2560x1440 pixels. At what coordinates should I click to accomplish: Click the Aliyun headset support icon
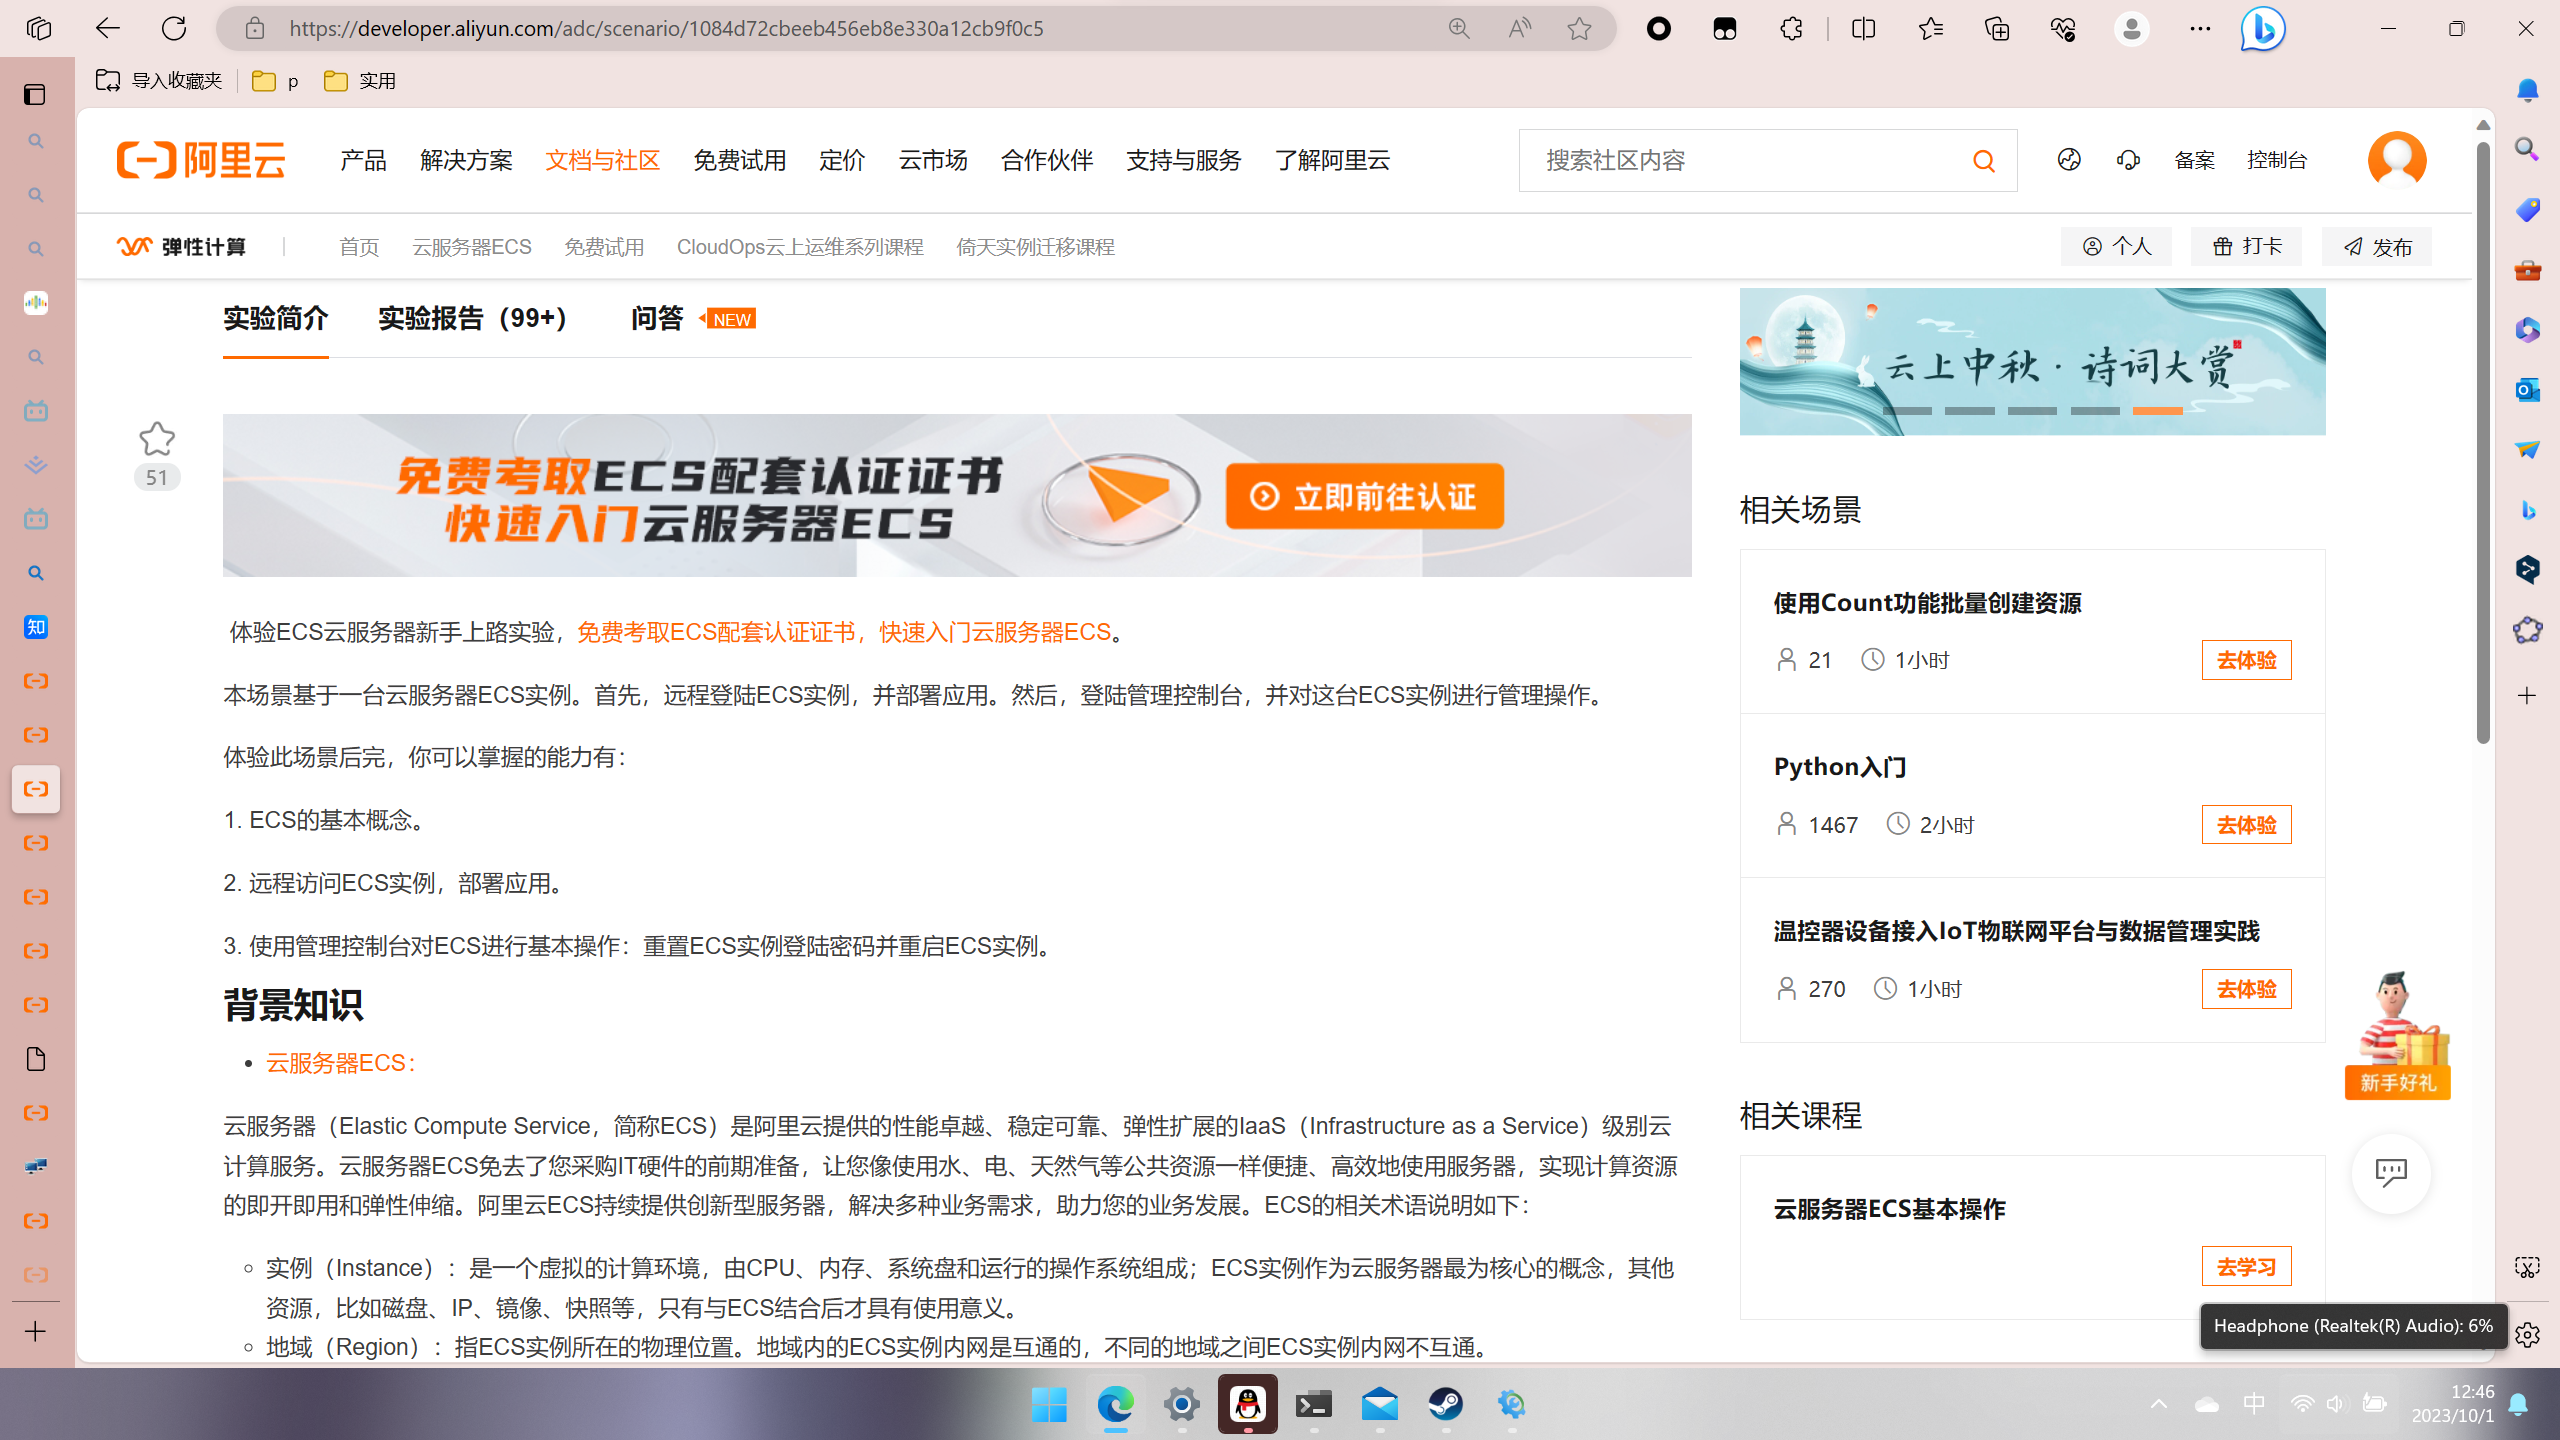tap(2128, 160)
